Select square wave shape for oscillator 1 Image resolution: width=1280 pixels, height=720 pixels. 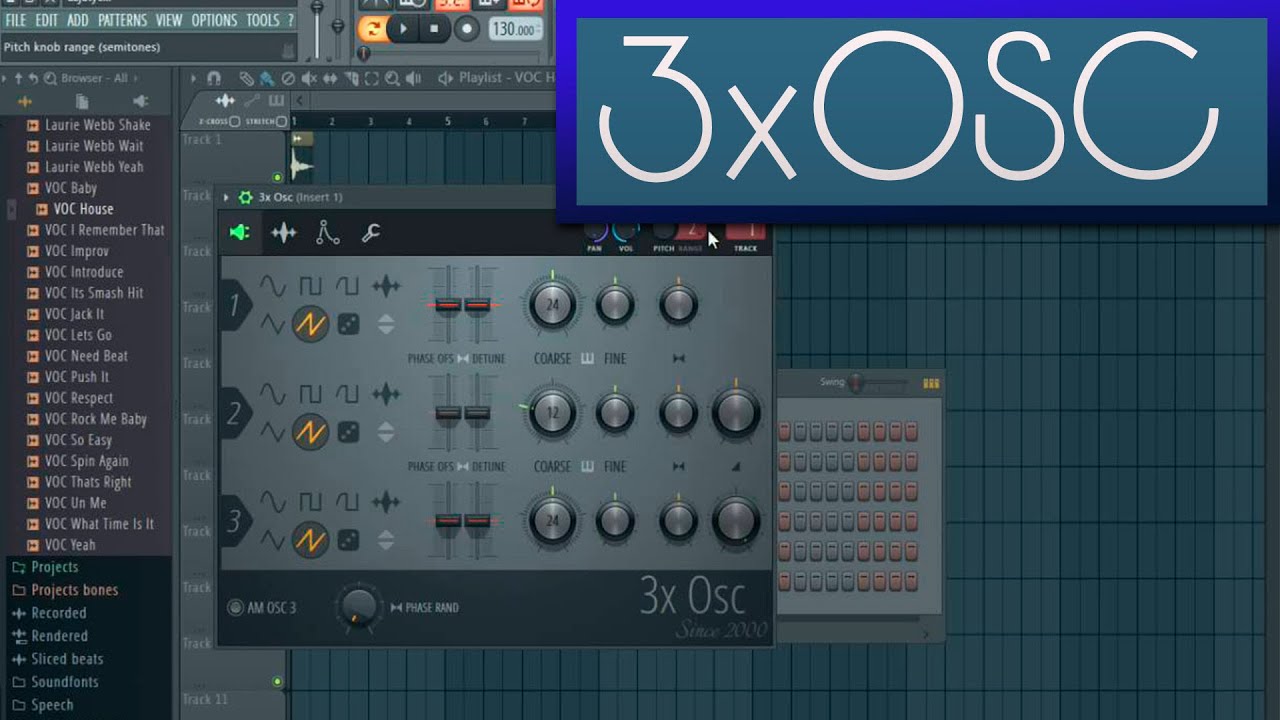(x=310, y=286)
